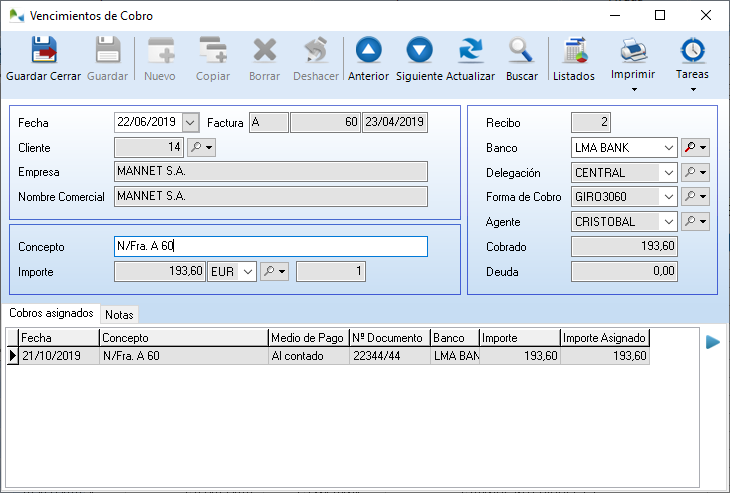This screenshot has height=493, width=730.
Task: Select the Cobros asignados tab
Action: (x=50, y=313)
